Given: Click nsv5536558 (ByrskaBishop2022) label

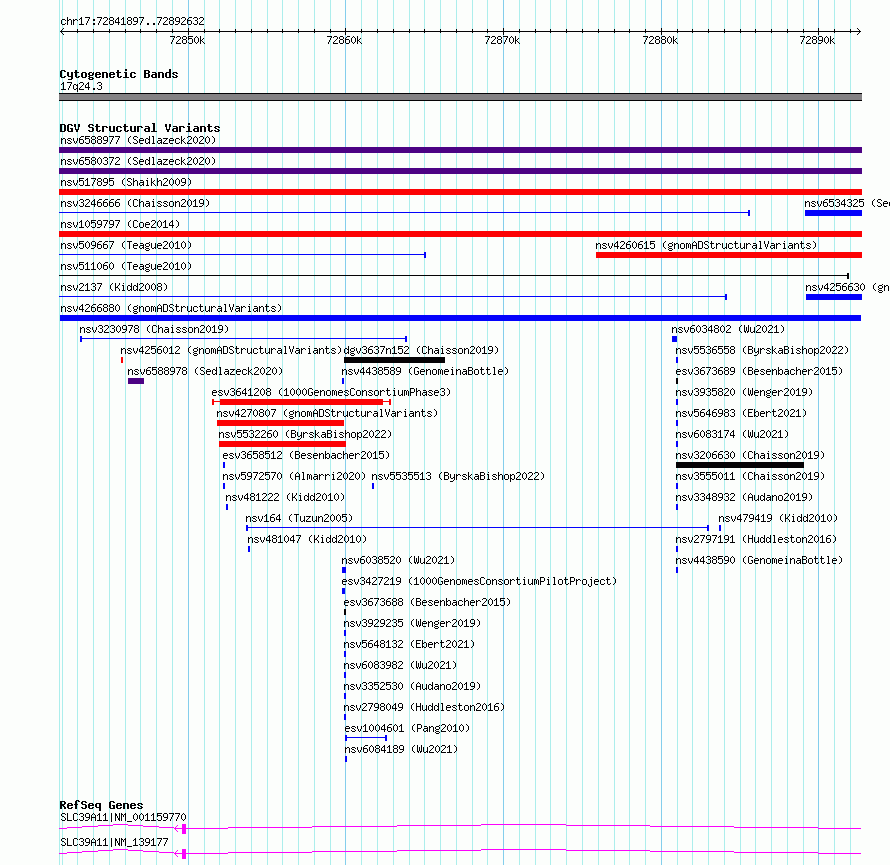Looking at the screenshot, I should (762, 350).
